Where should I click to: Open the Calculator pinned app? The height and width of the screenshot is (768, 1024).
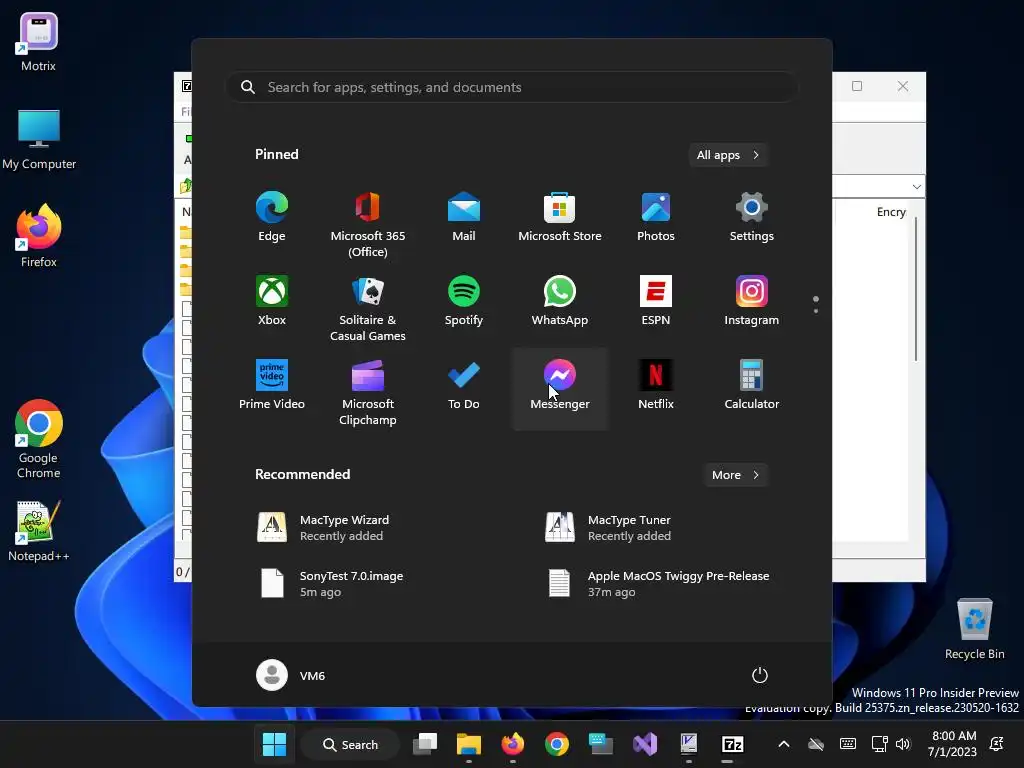752,386
